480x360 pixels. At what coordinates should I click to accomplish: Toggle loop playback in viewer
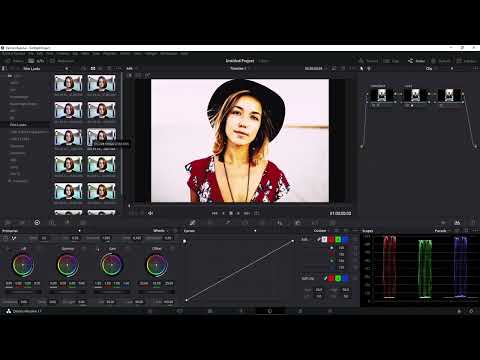[257, 213]
